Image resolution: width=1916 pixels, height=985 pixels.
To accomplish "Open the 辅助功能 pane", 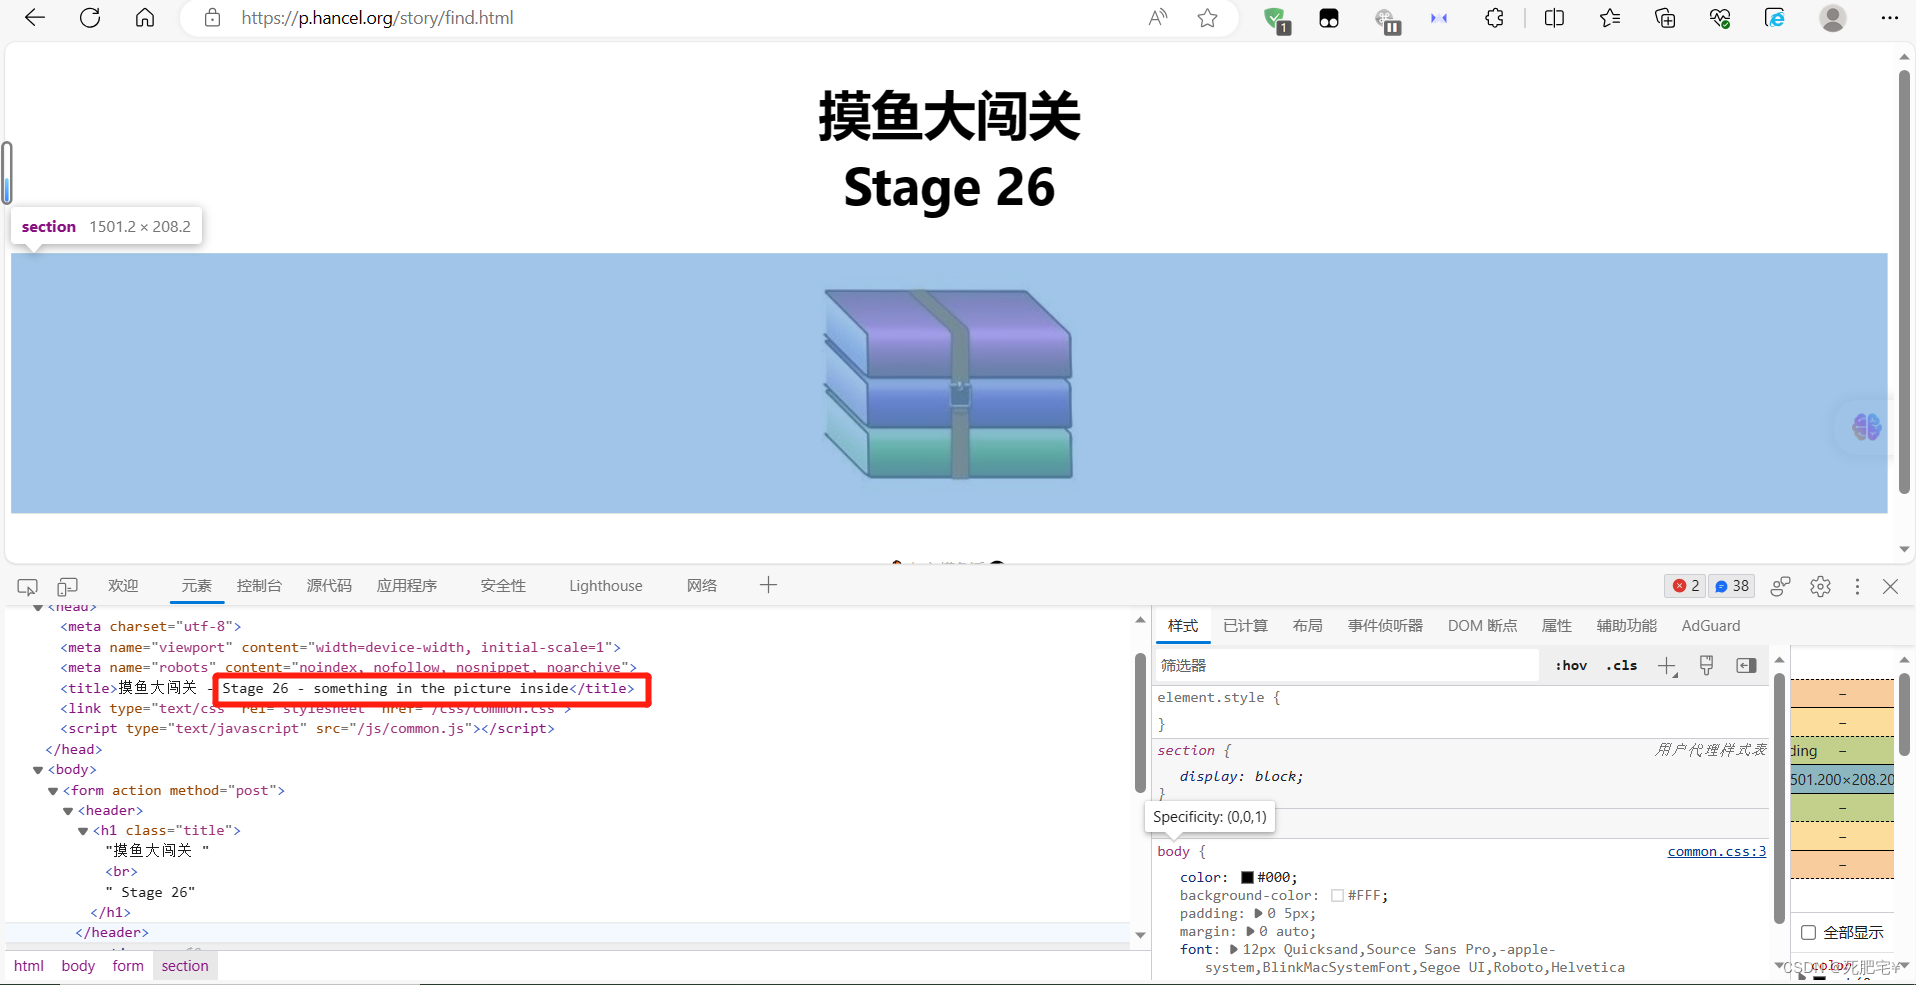I will [x=1626, y=626].
